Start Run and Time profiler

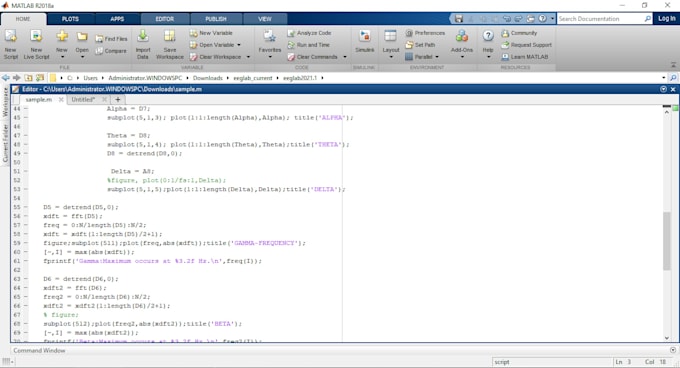[x=308, y=45]
